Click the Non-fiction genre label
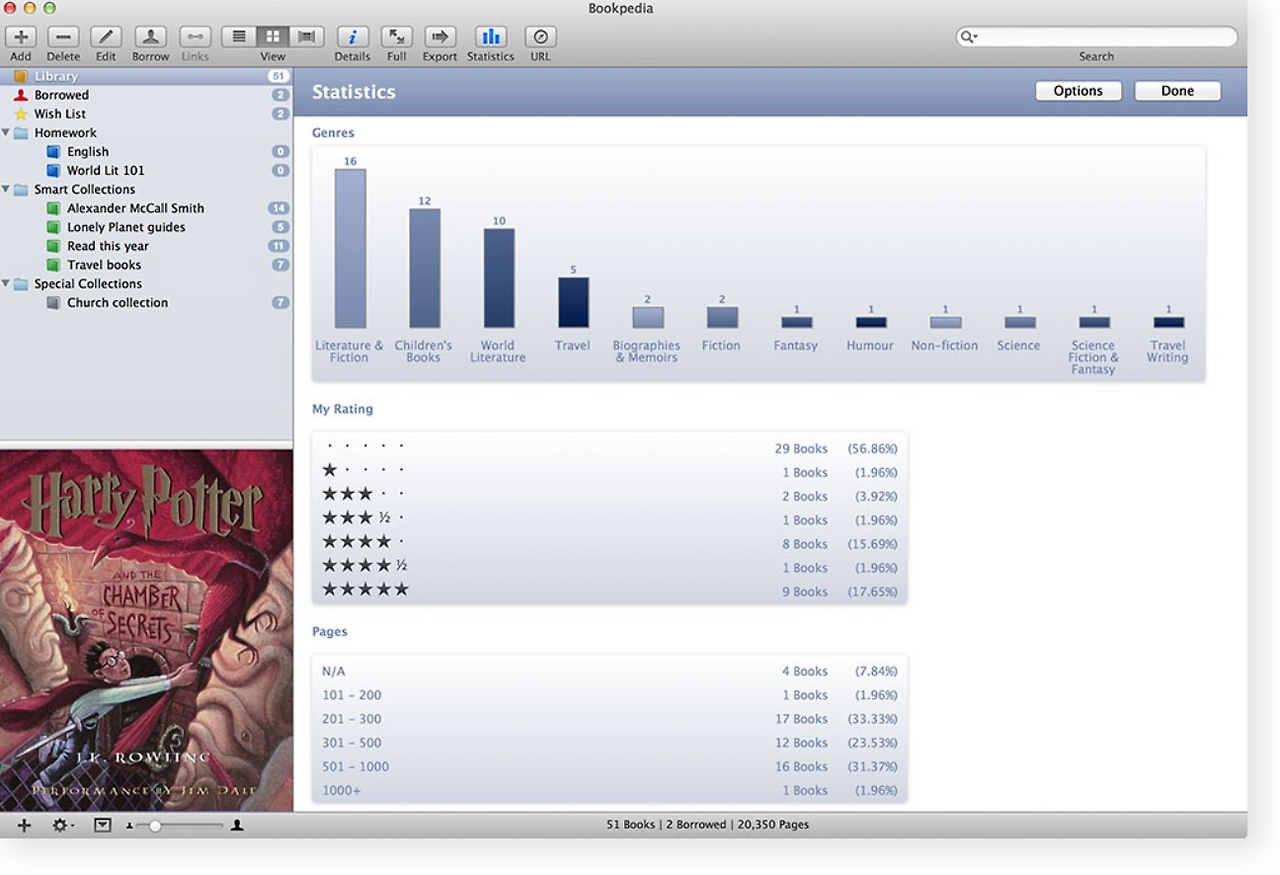The image size is (1280, 875). (x=945, y=346)
